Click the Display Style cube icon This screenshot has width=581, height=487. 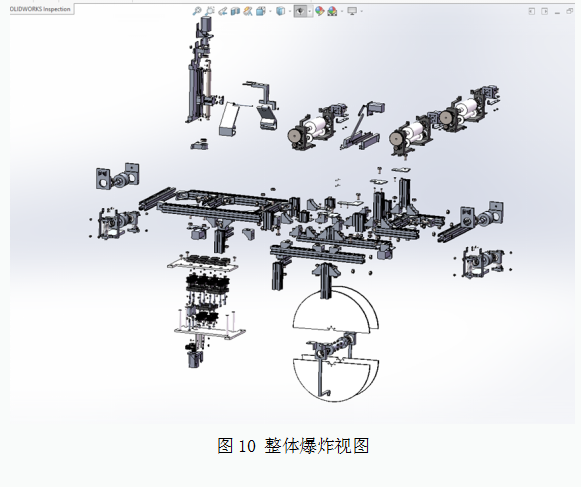(281, 11)
